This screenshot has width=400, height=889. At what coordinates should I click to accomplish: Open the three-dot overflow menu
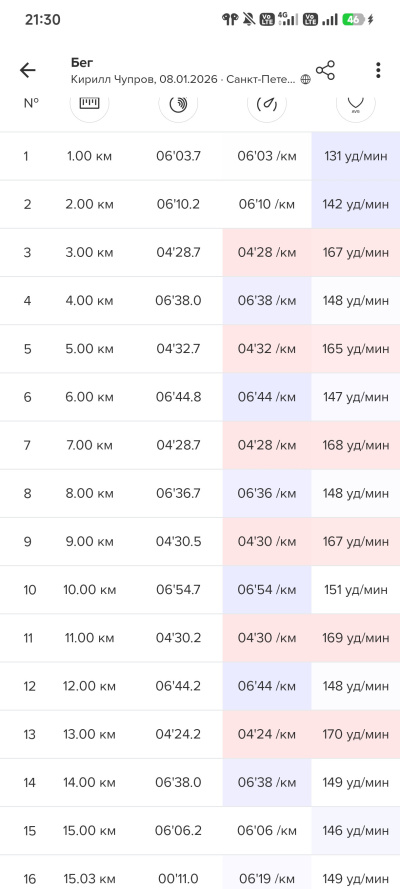pos(378,70)
